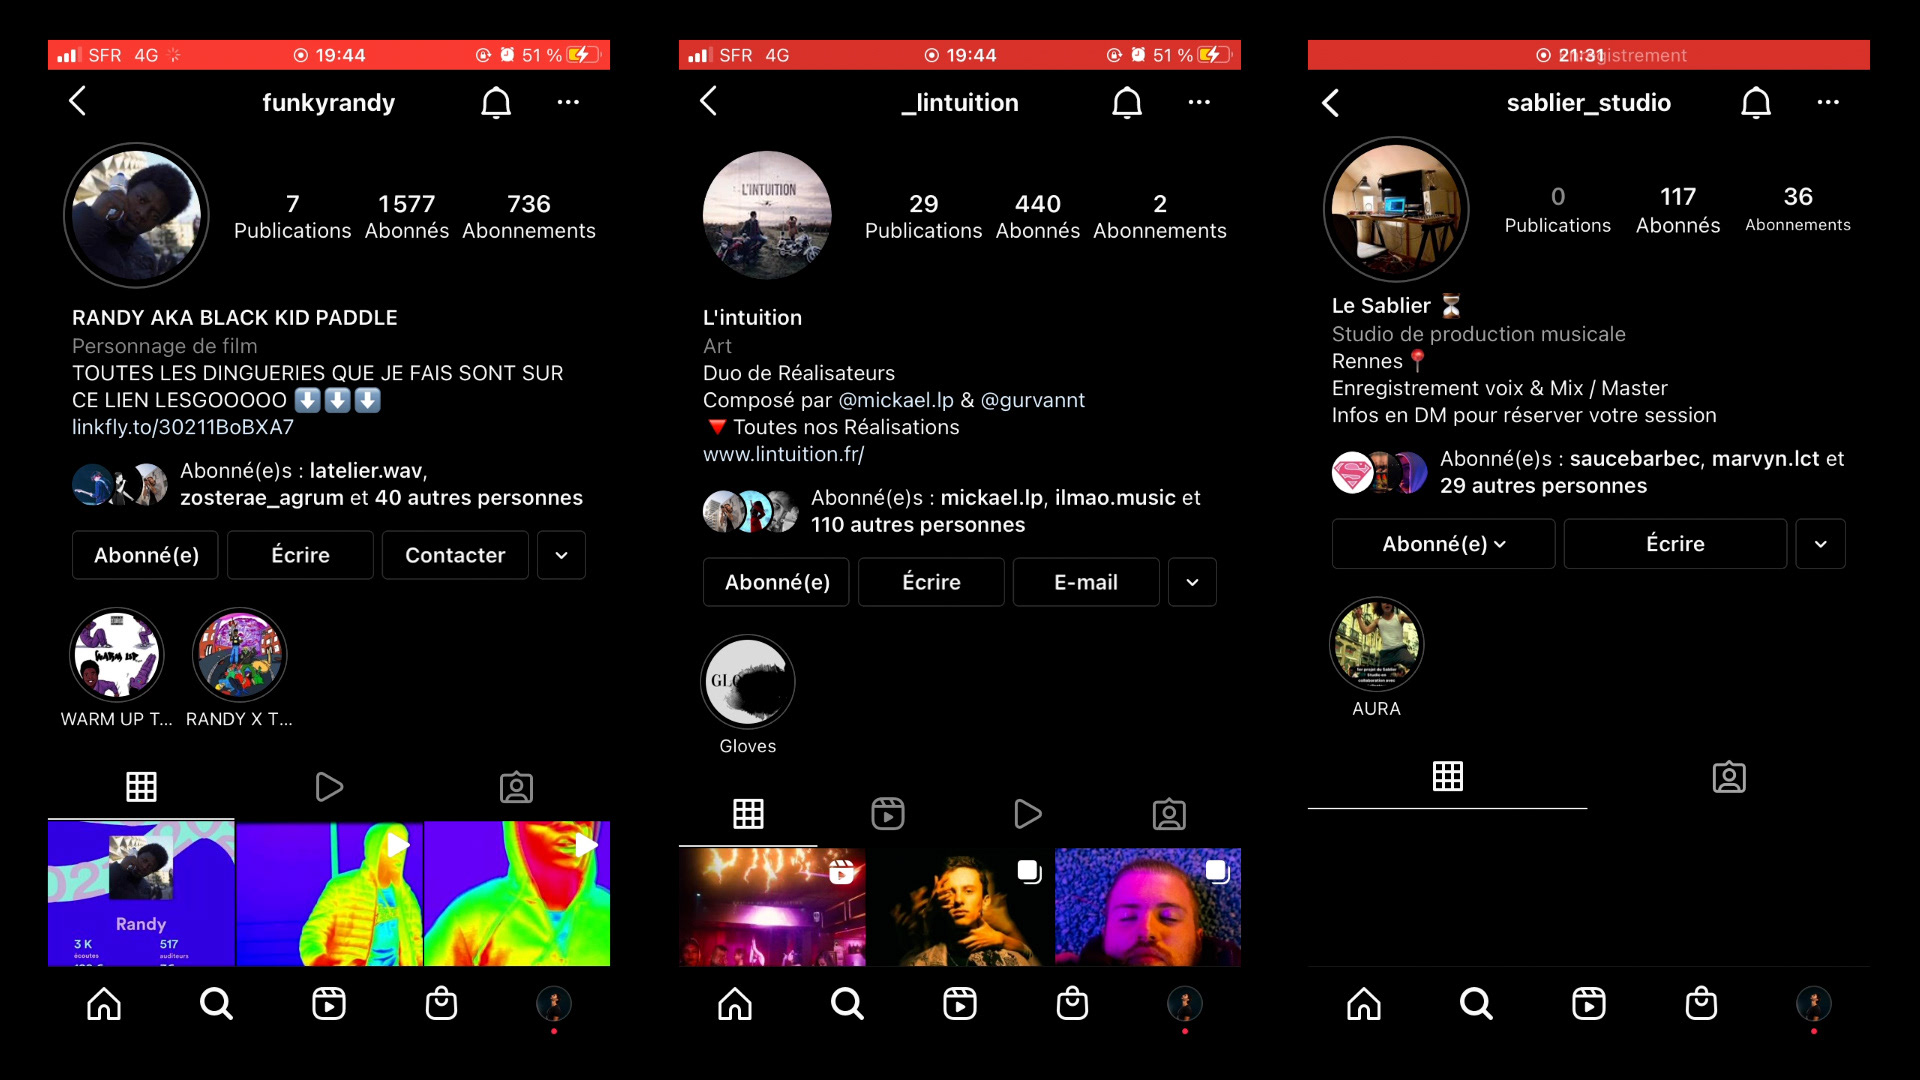View funkyrandy profile picture
1920x1080 pixels.
(136, 215)
